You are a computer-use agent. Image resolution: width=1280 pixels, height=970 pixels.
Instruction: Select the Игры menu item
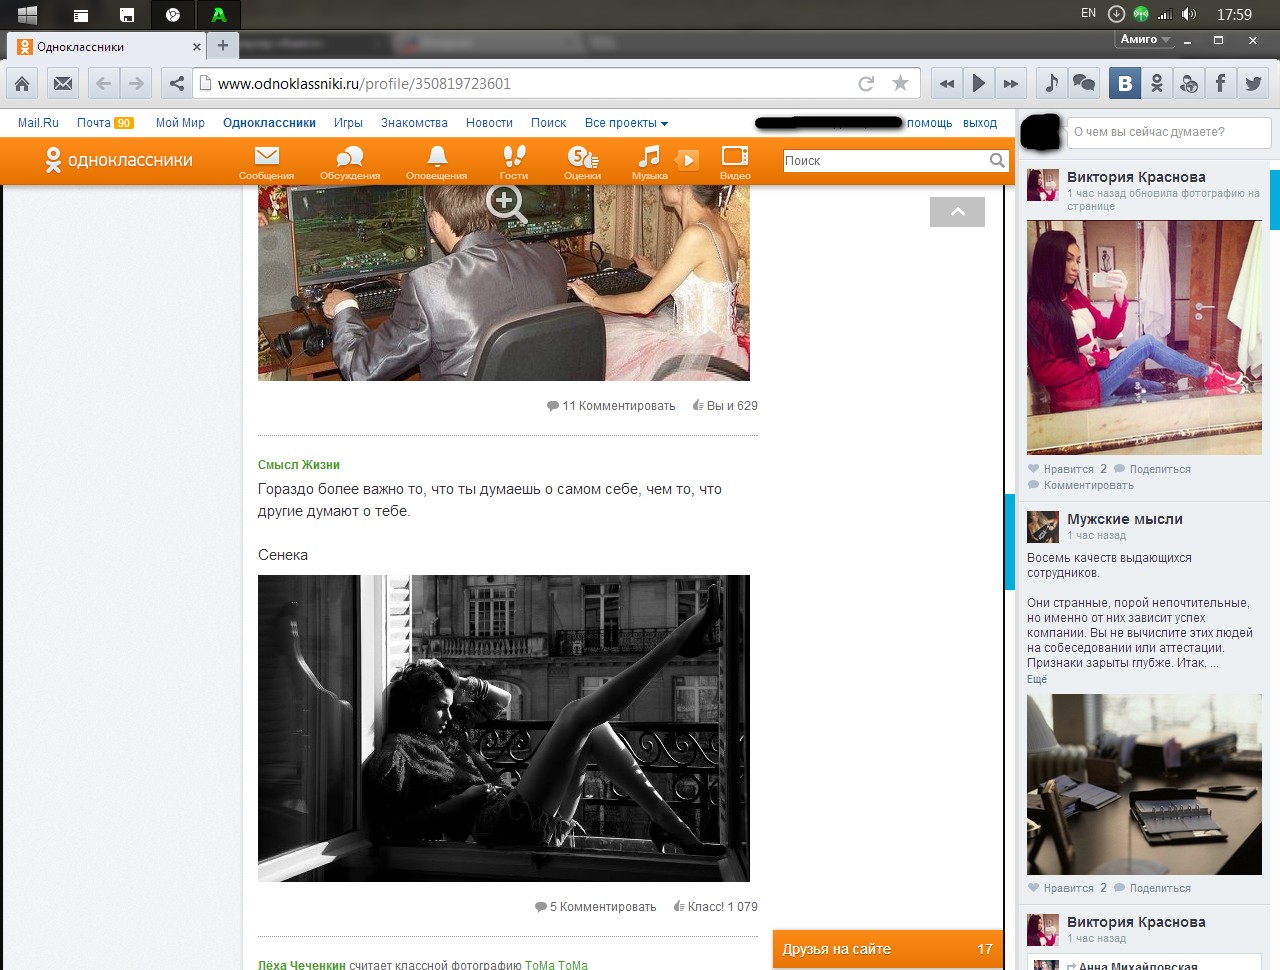coord(348,123)
